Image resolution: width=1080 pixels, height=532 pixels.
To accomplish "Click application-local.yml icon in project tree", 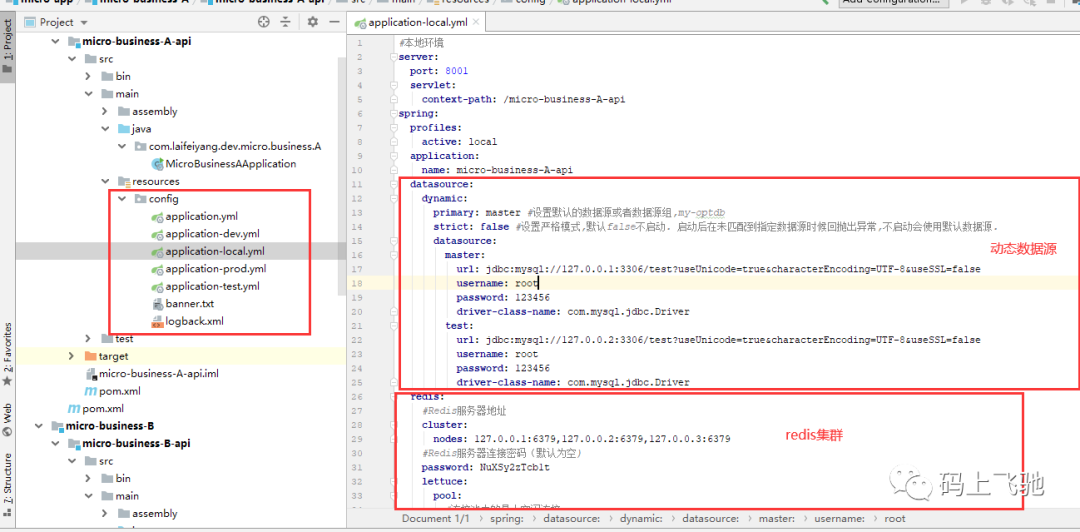I will tap(157, 252).
